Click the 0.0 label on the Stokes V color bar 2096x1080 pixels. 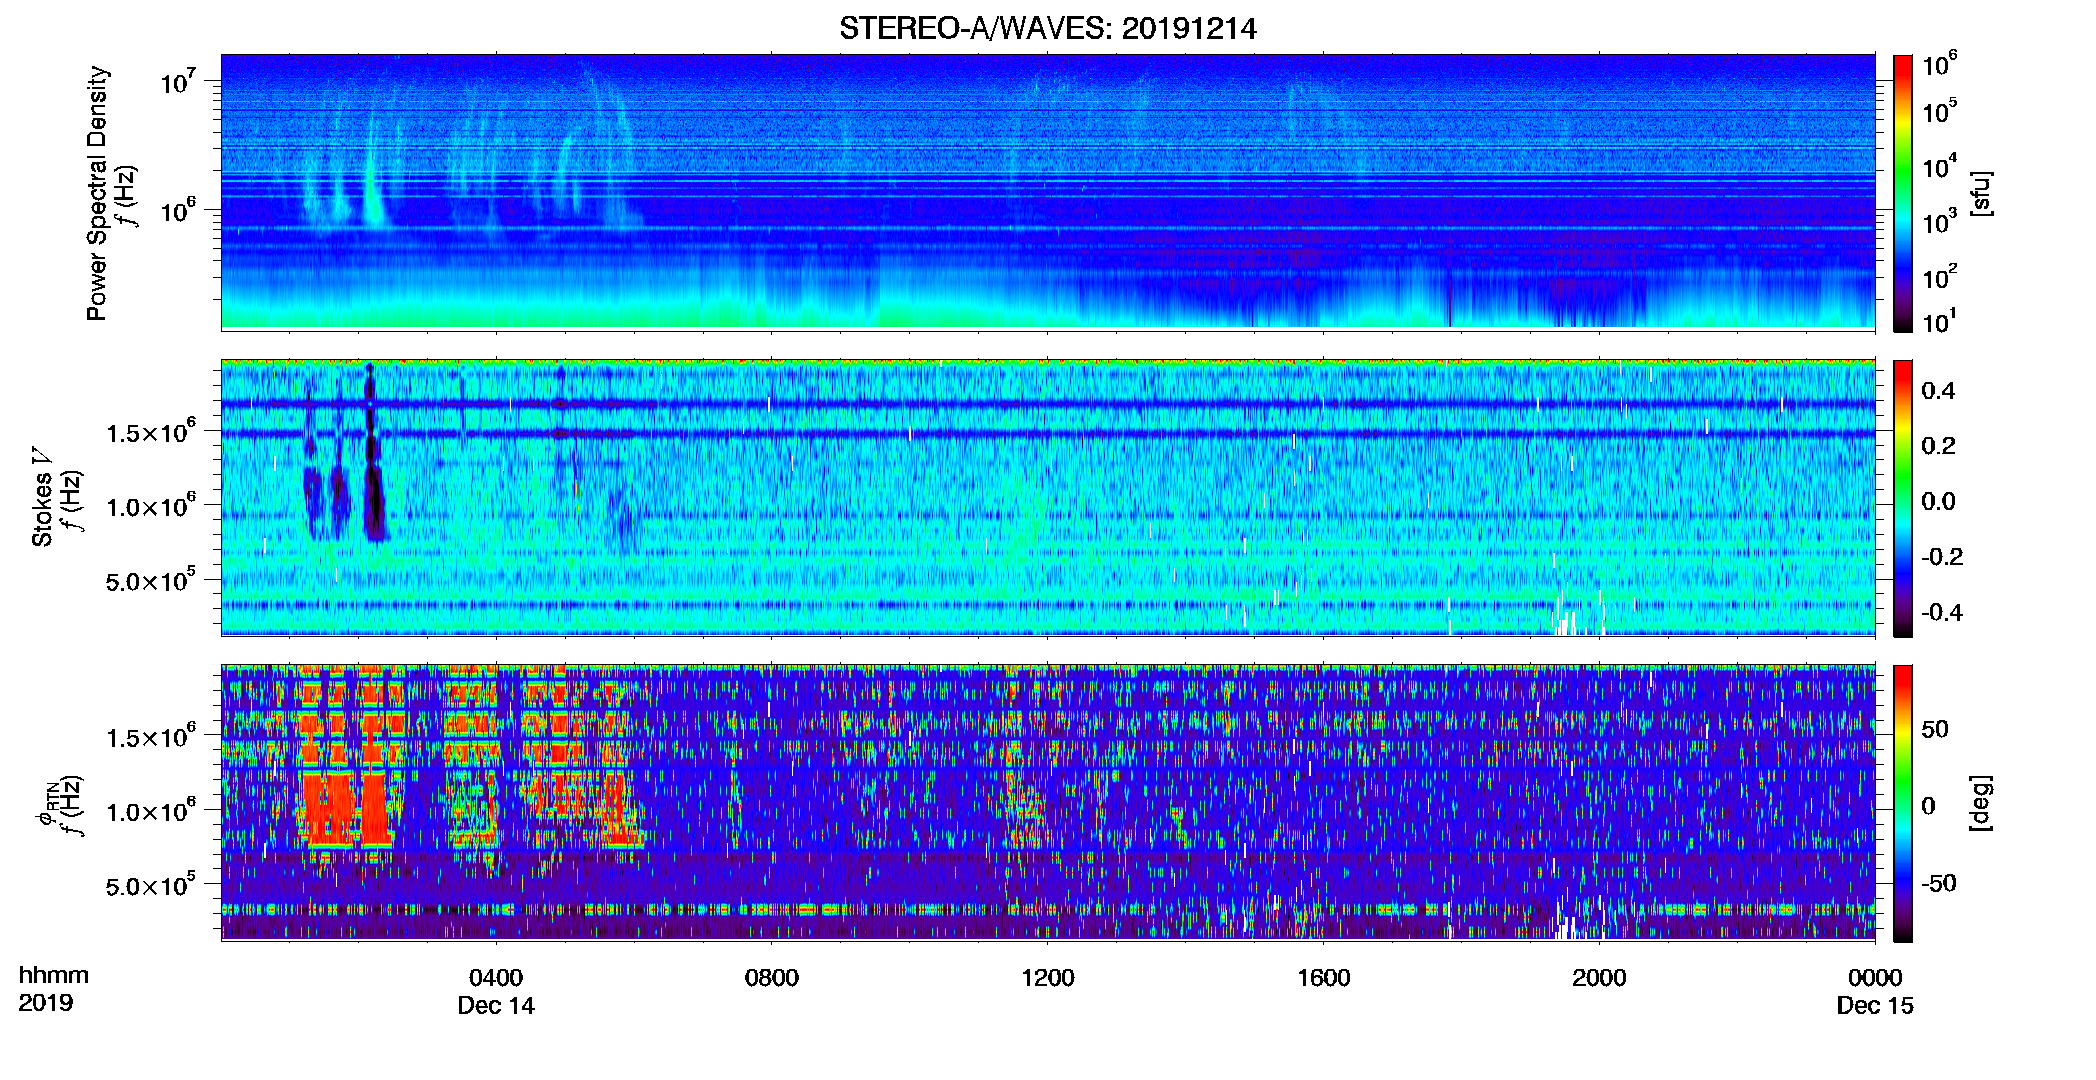[1938, 501]
